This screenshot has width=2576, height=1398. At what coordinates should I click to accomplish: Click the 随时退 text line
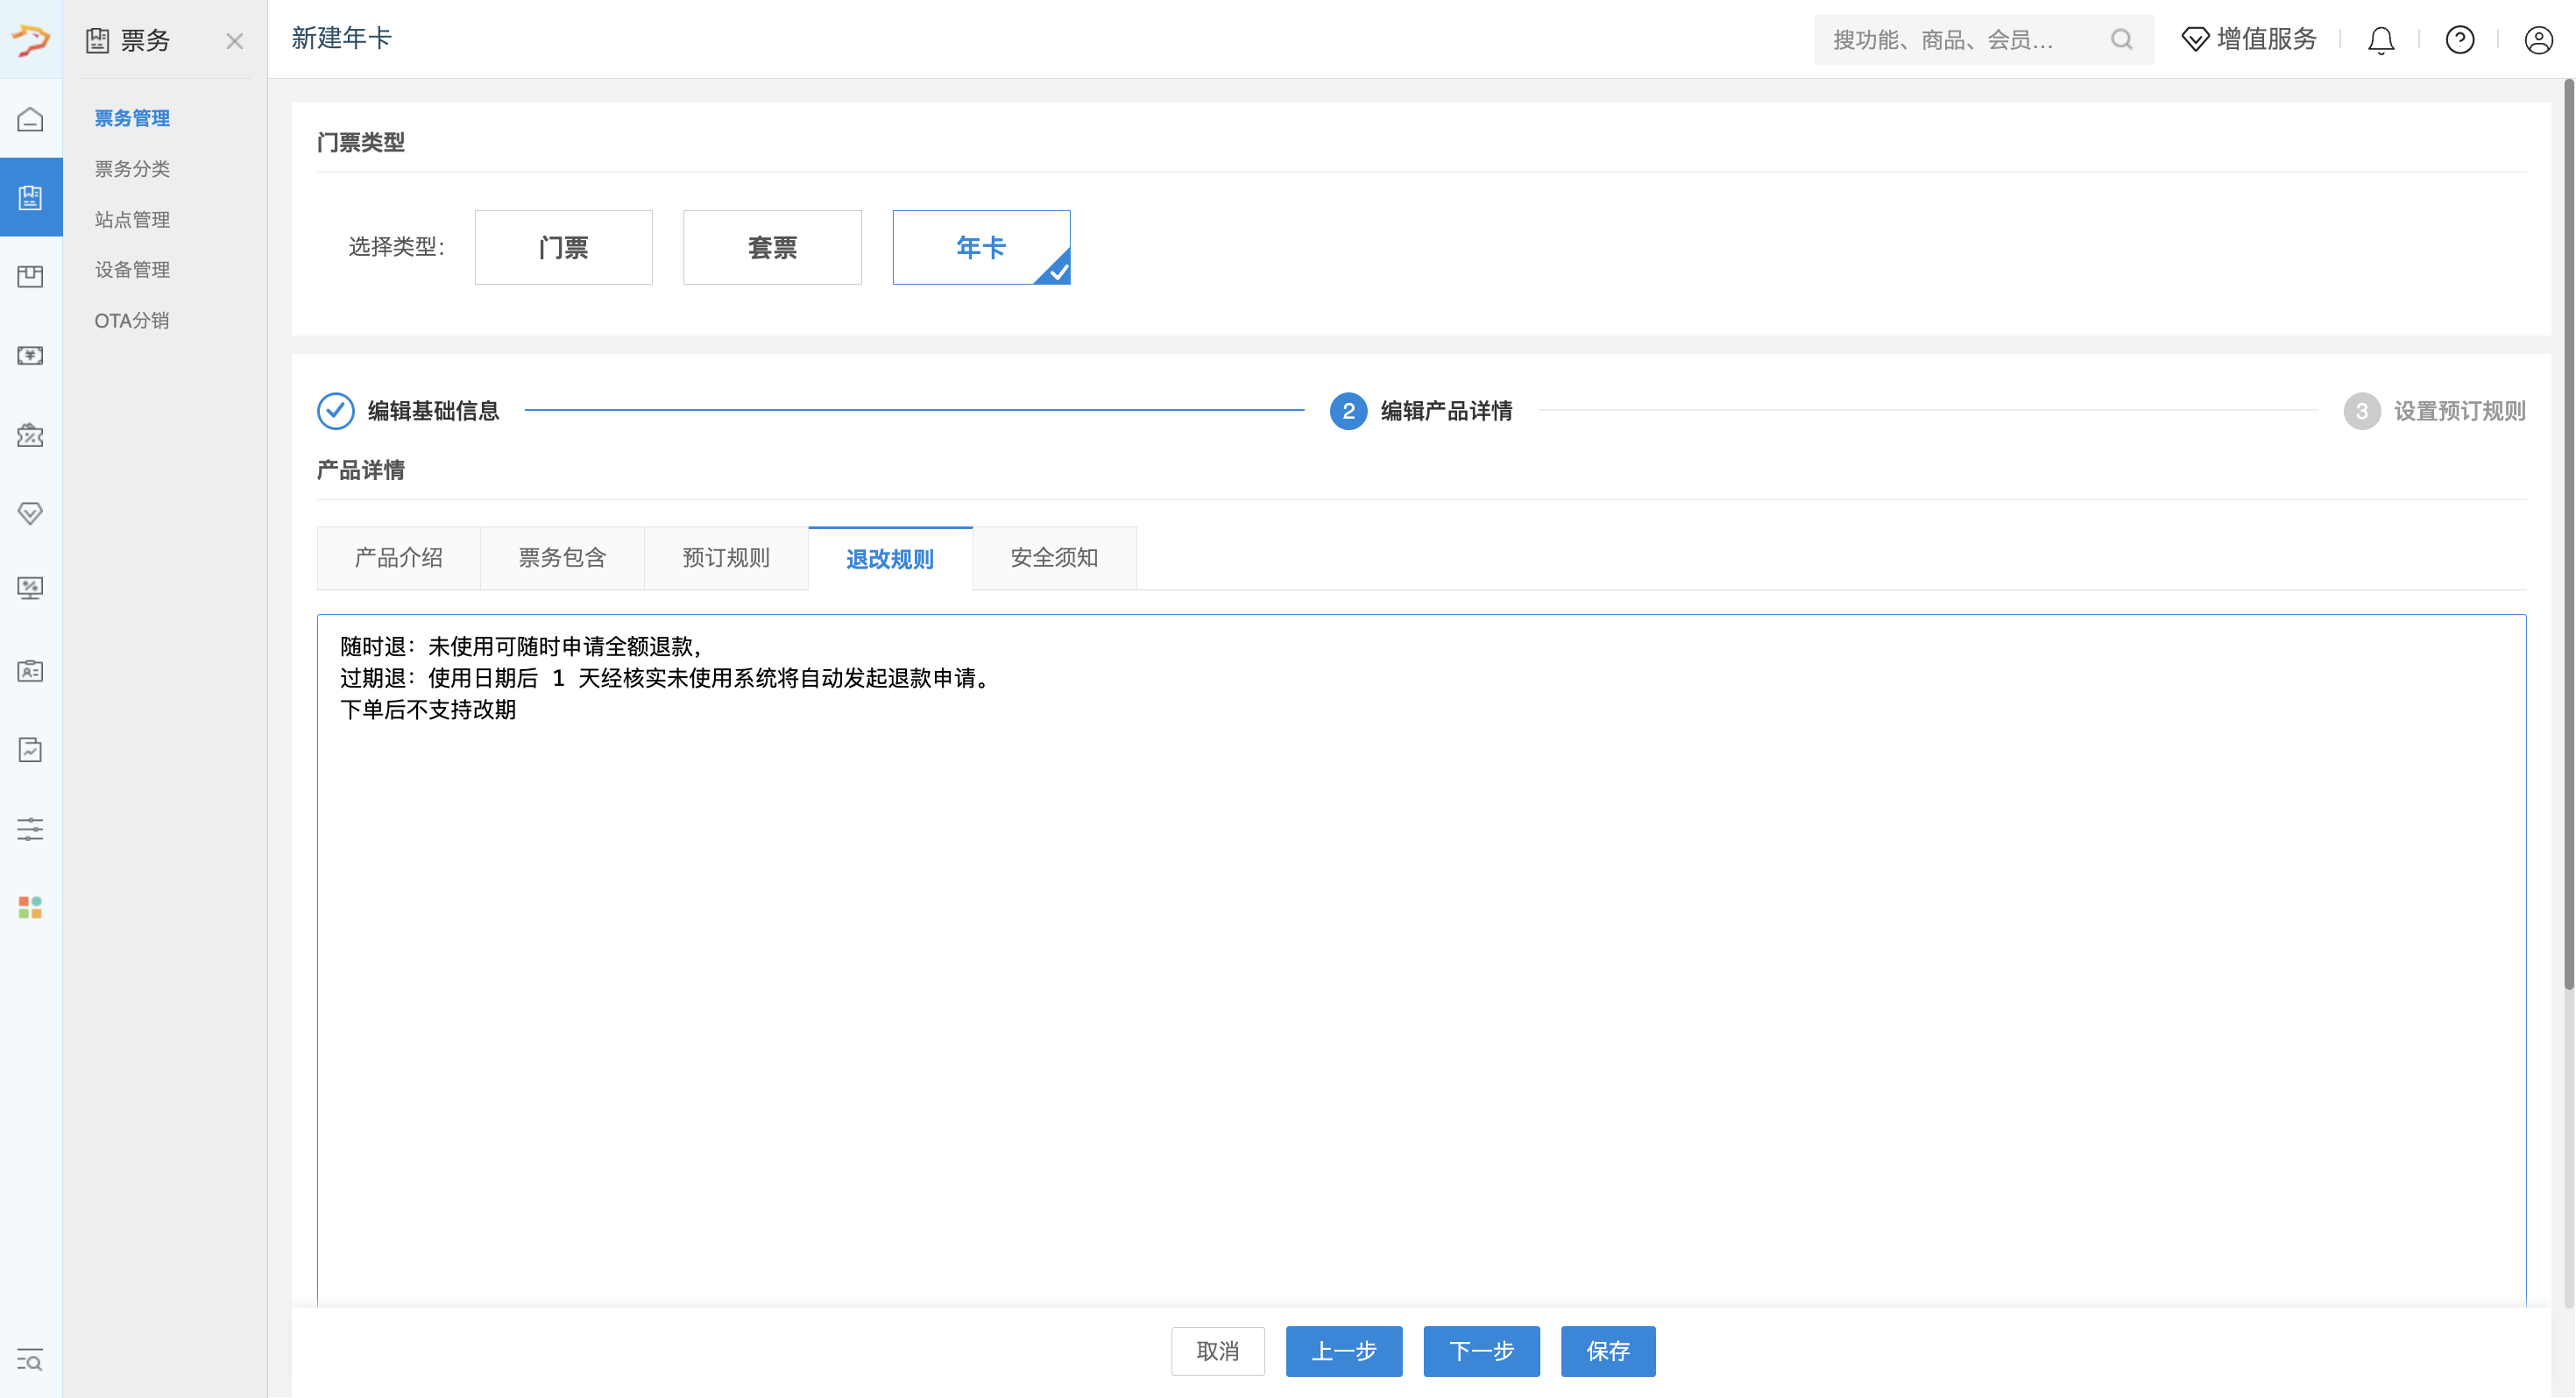click(523, 647)
